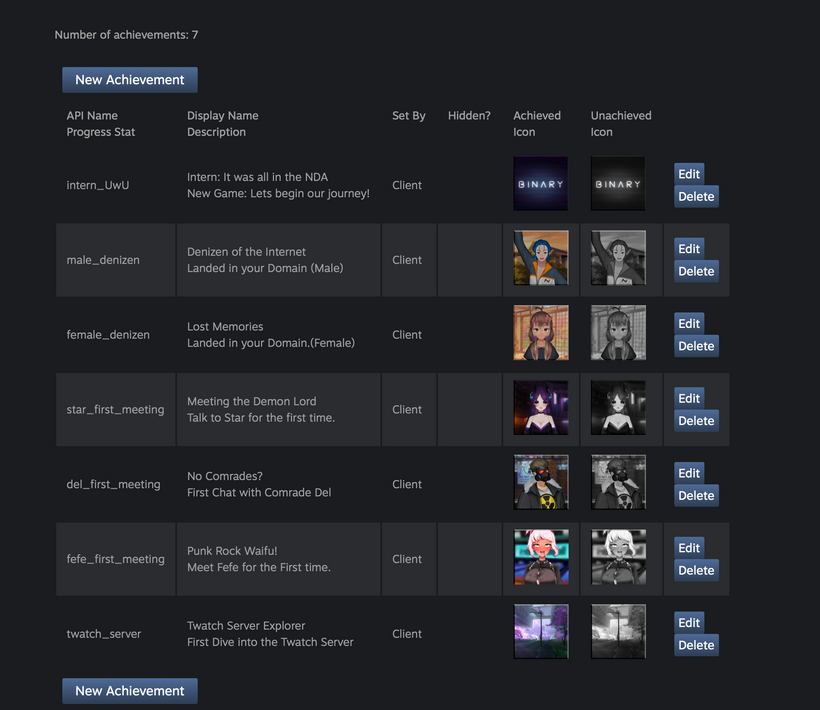Delete the fefe_first_meeting achievement

coord(696,570)
